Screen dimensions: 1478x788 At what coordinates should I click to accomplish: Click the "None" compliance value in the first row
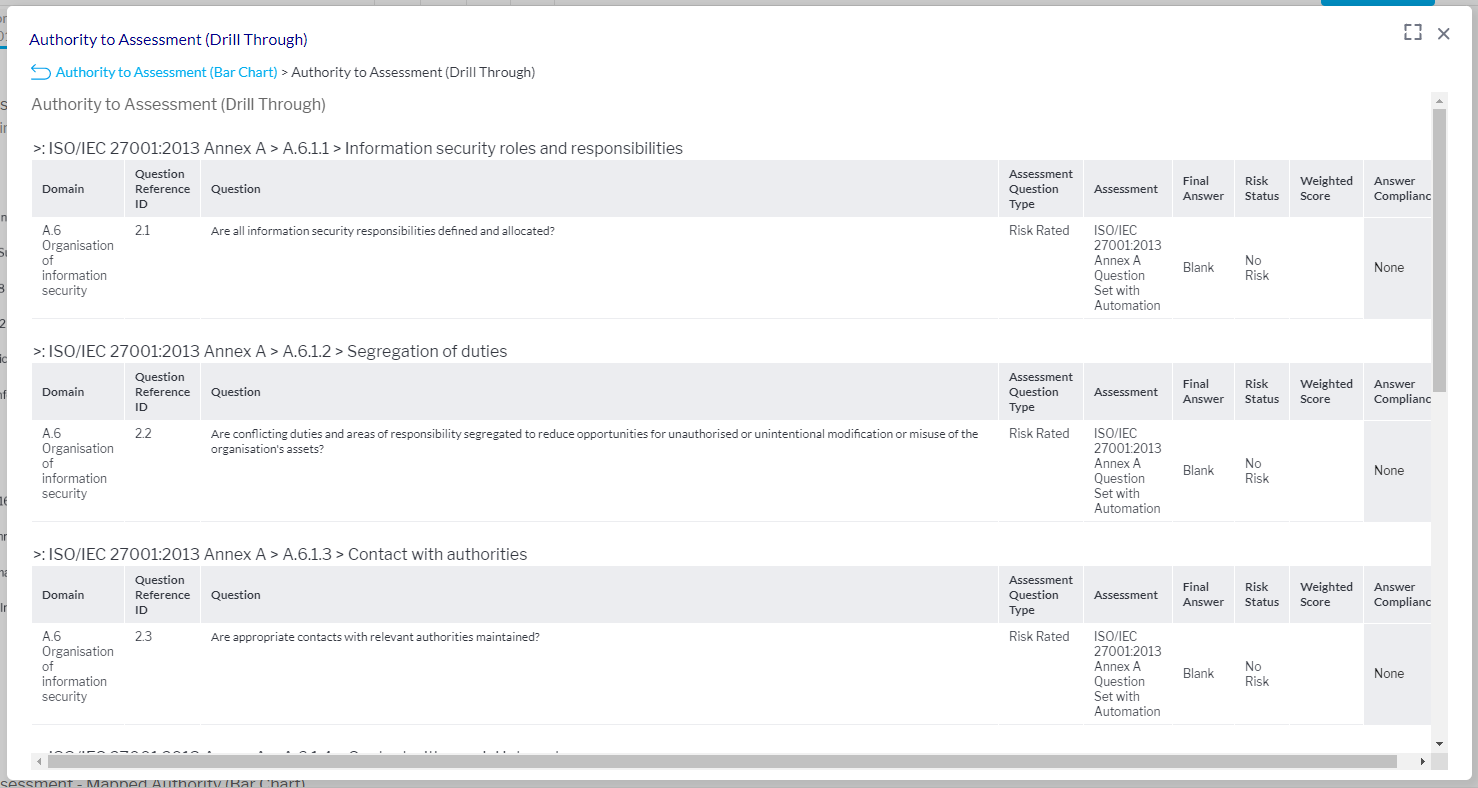(1389, 267)
